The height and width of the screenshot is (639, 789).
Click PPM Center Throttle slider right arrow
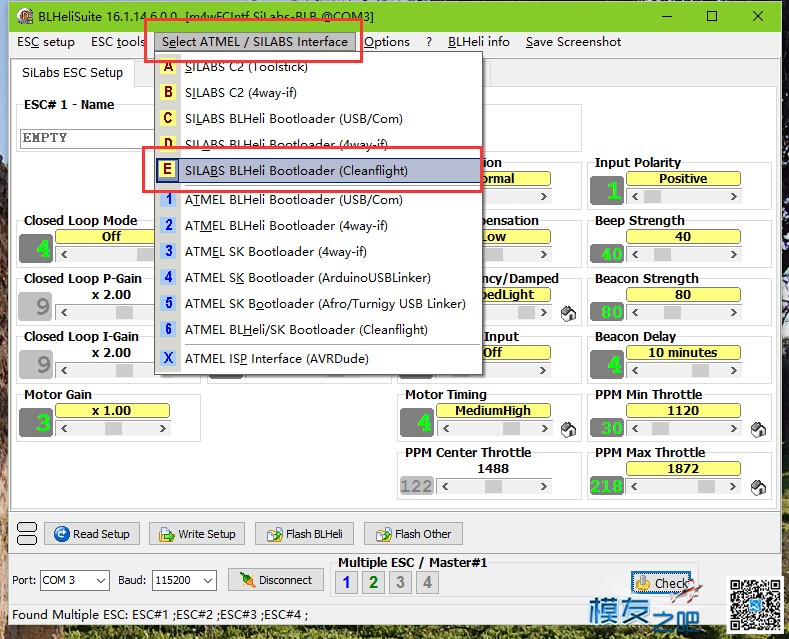[x=544, y=487]
